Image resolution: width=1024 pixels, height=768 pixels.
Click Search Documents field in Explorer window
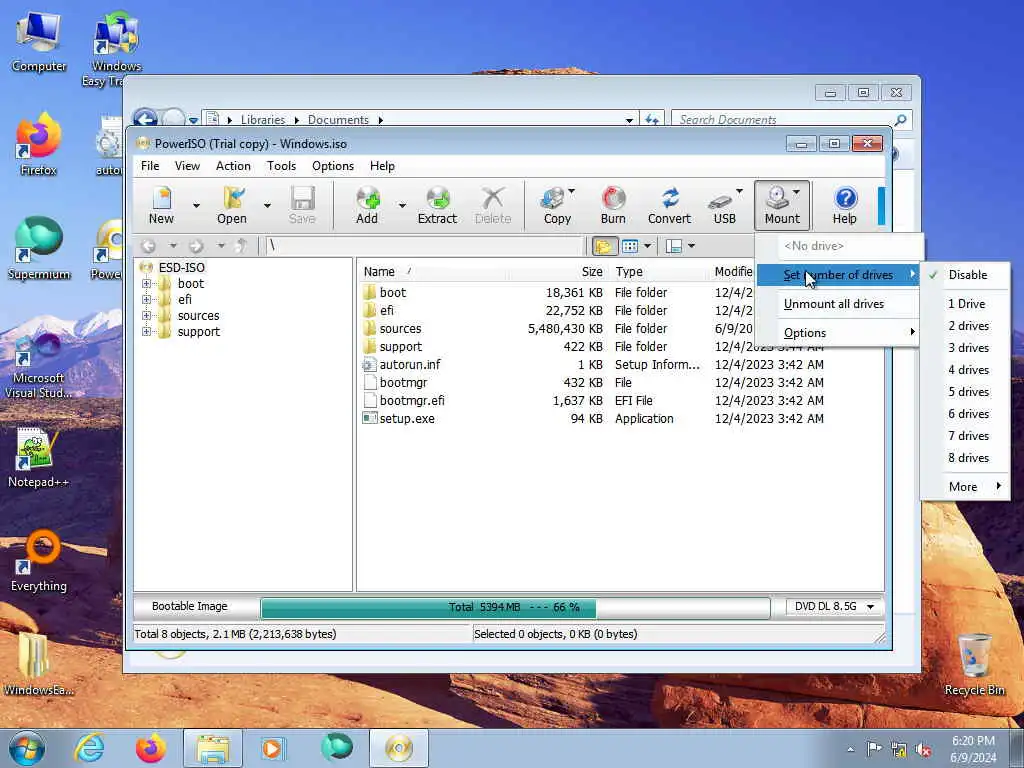click(x=790, y=120)
